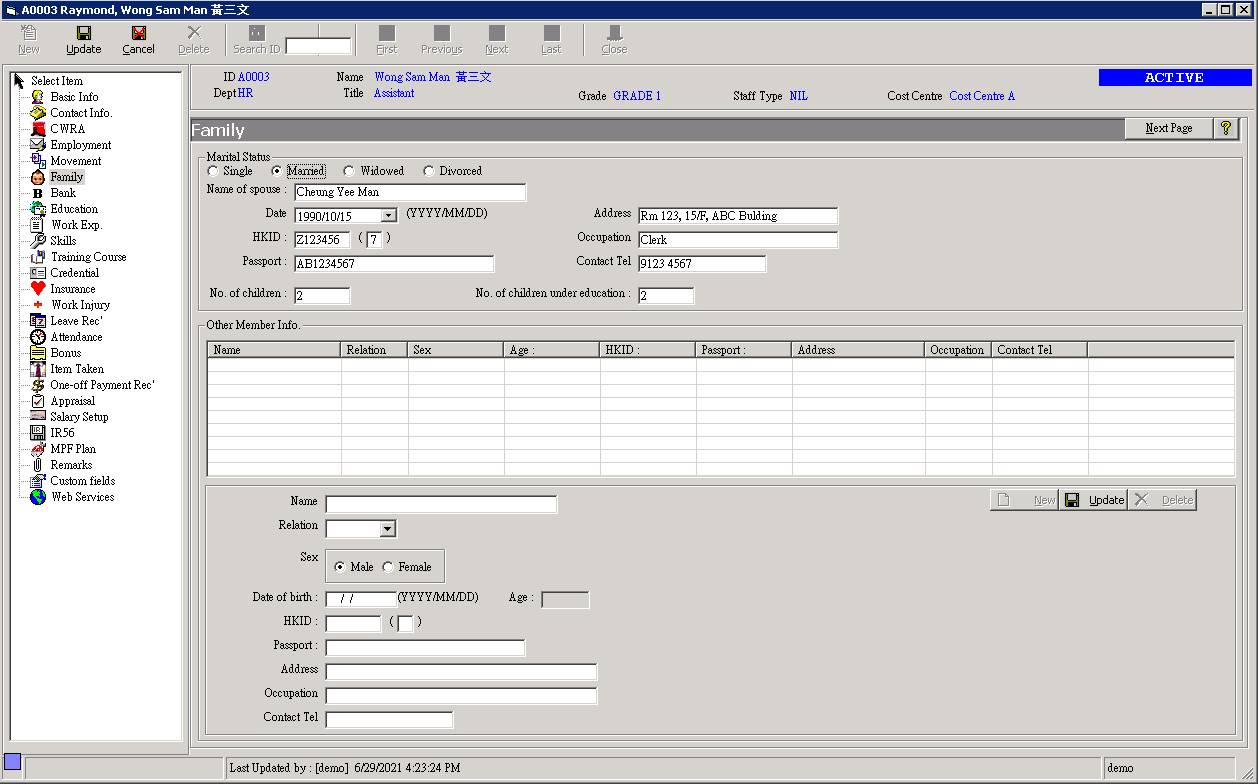Viewport: 1258px width, 784px height.
Task: Select the Married radio button
Action: coord(277,171)
